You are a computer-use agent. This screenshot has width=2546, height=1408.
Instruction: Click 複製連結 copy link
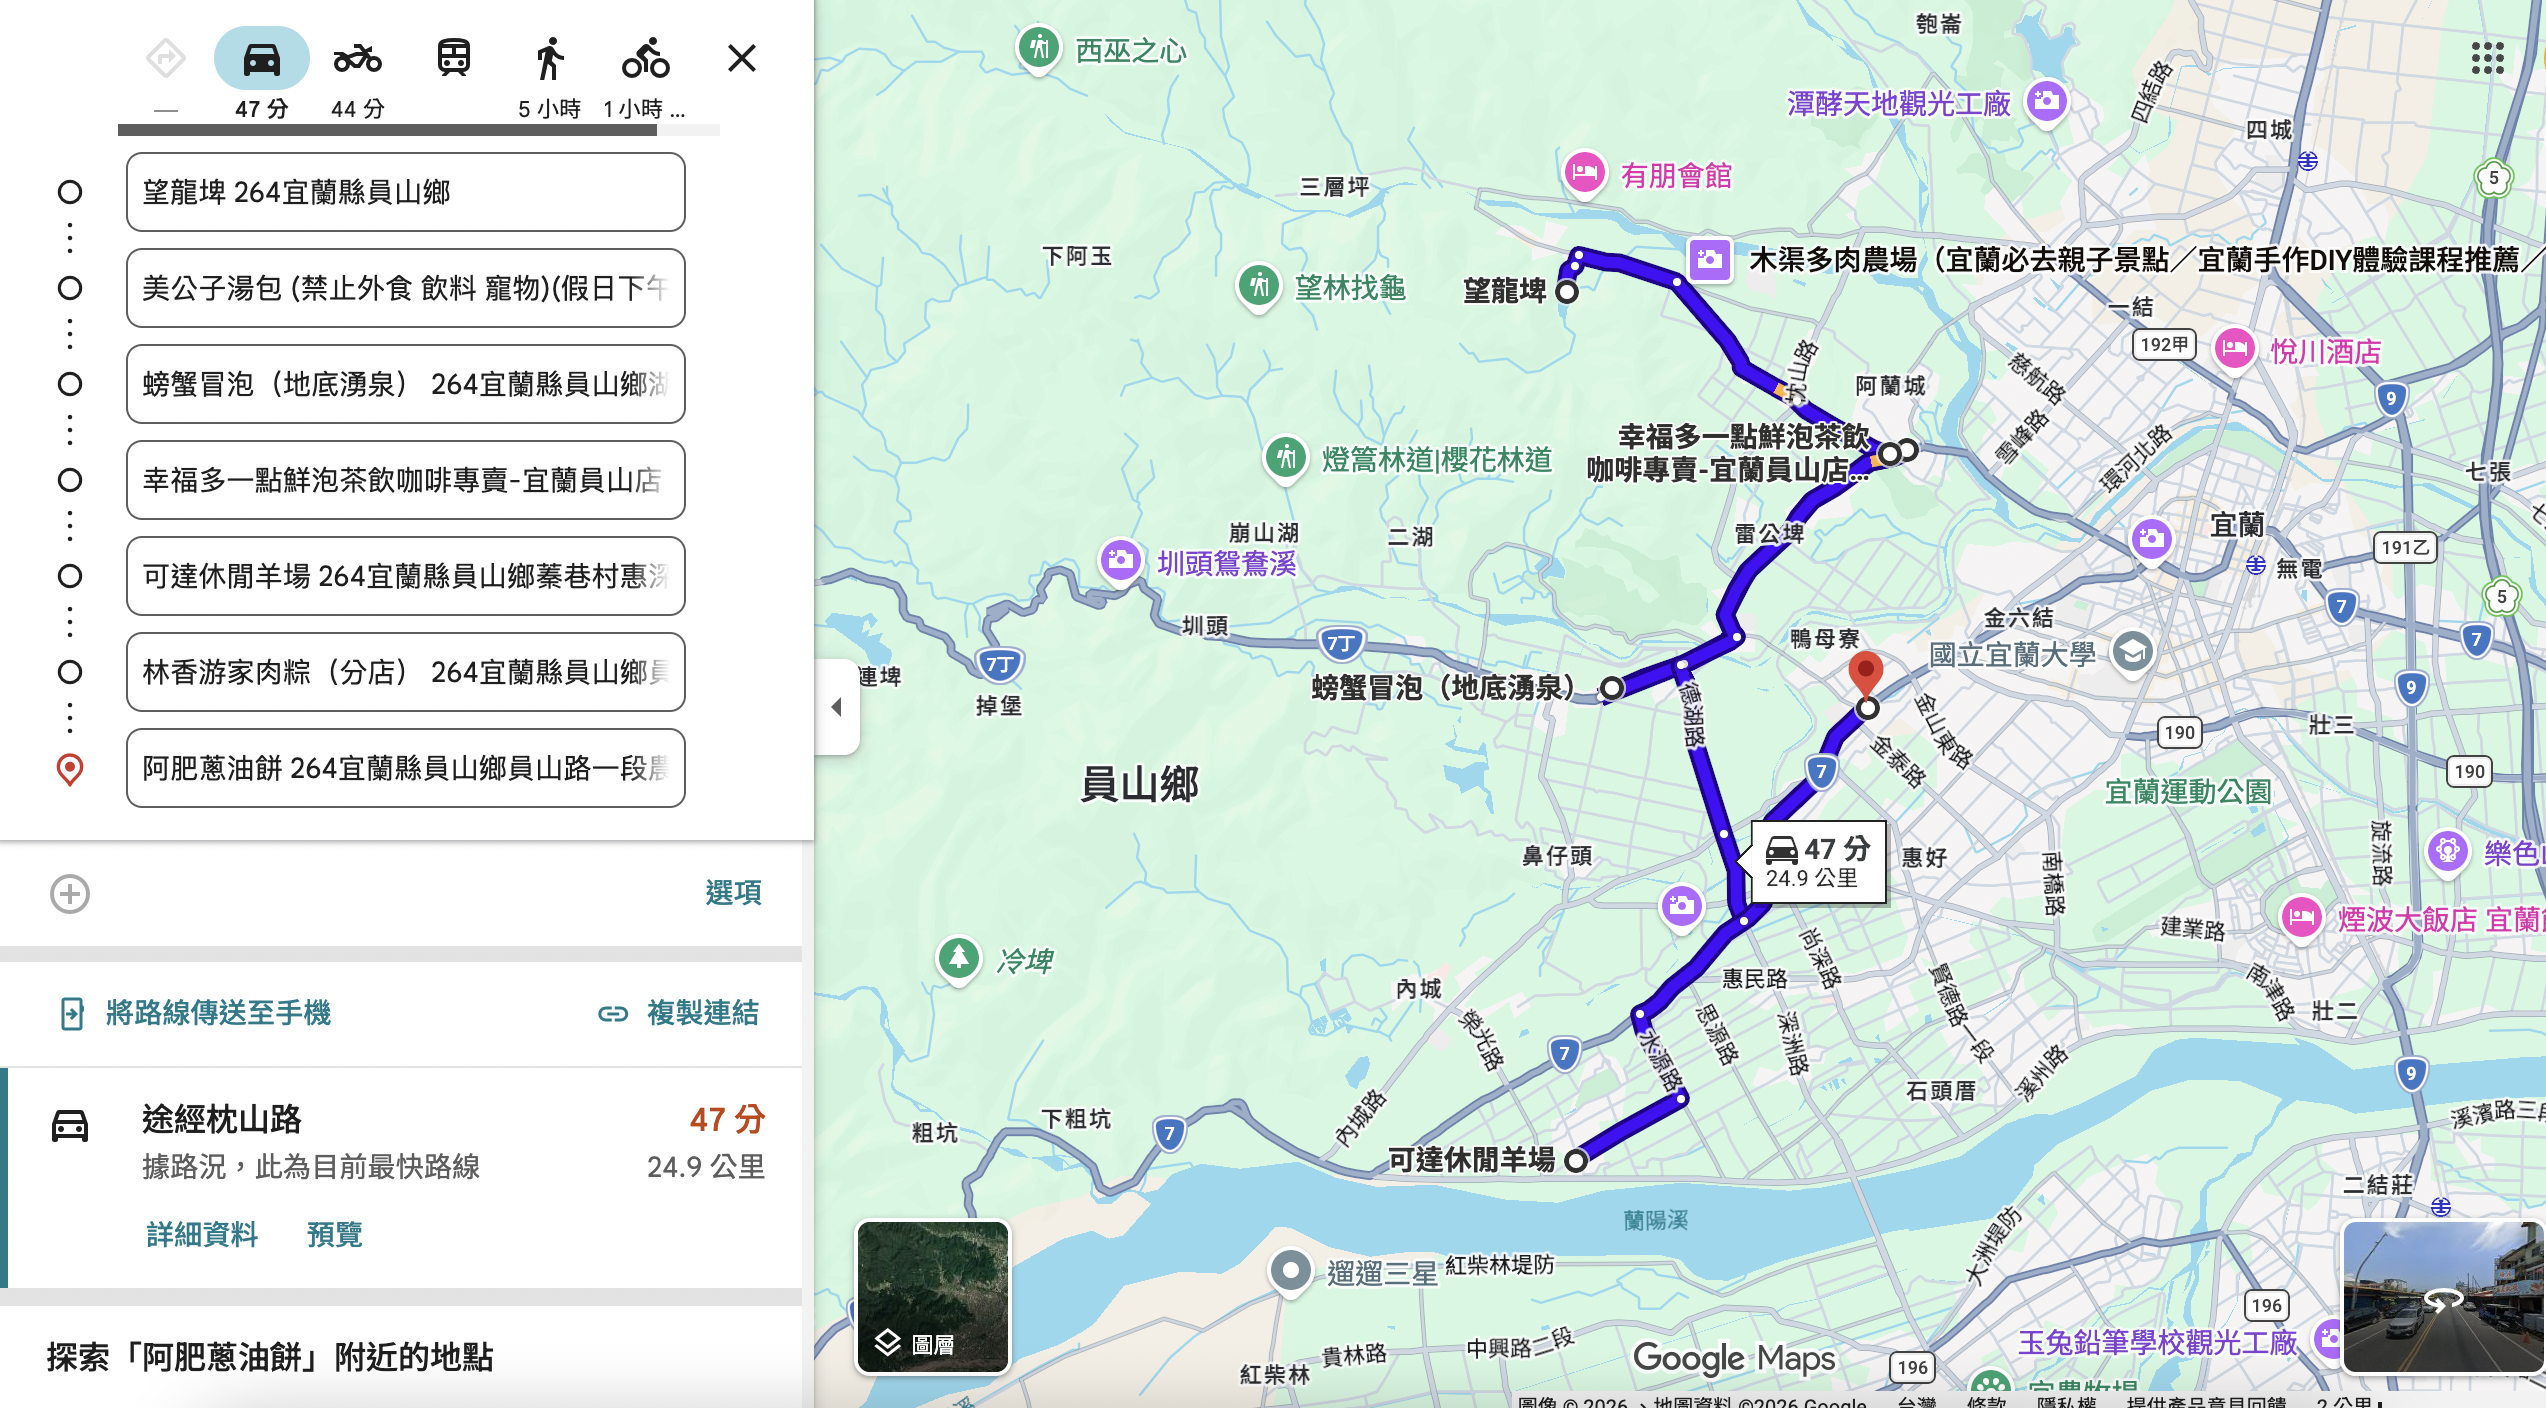703,1013
